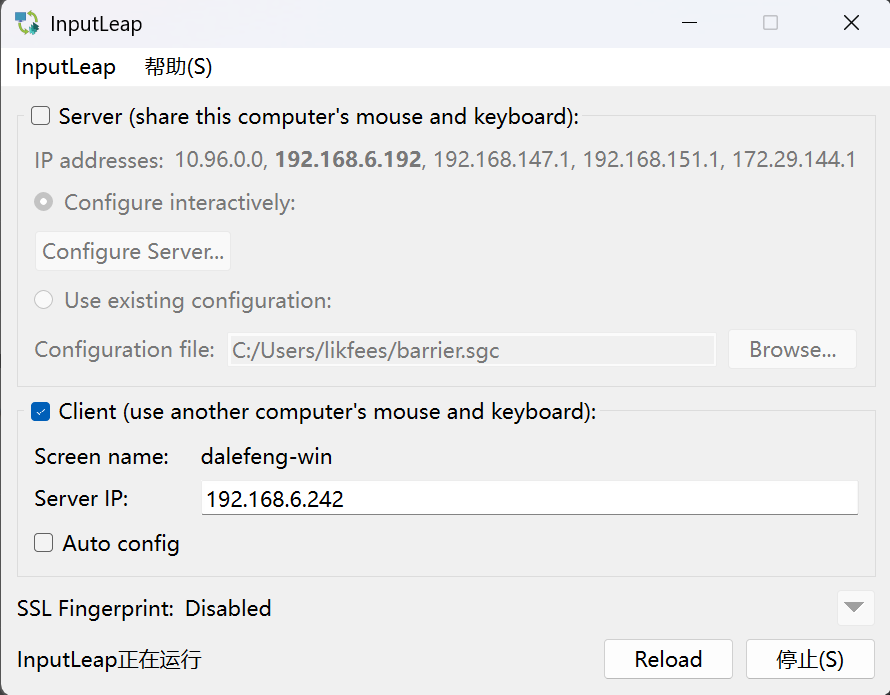Image resolution: width=890 pixels, height=695 pixels.
Task: Expand the SSL Fingerprint dropdown arrow
Action: 854,607
